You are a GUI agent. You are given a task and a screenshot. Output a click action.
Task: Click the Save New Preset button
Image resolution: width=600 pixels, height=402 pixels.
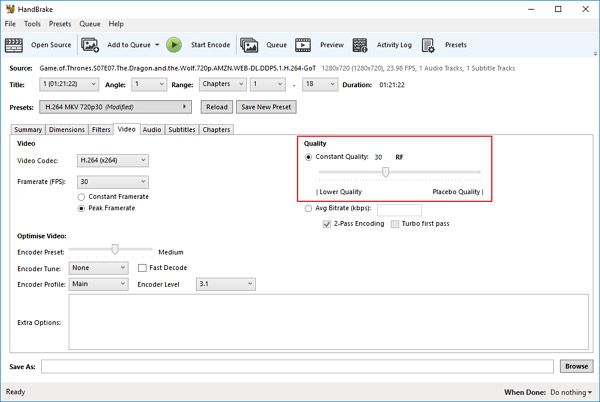(x=266, y=107)
